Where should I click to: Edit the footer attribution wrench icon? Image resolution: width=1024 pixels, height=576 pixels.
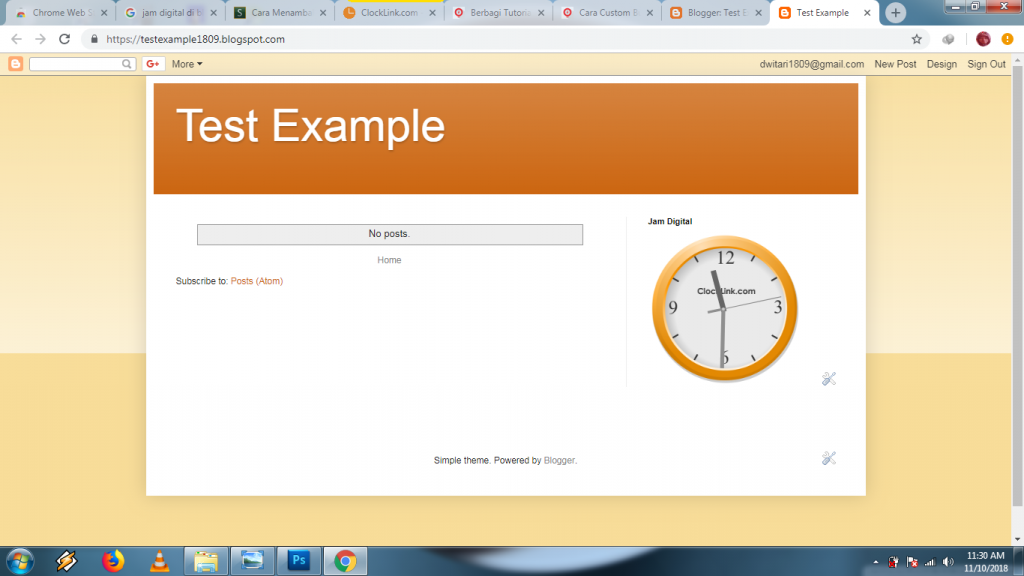(829, 458)
